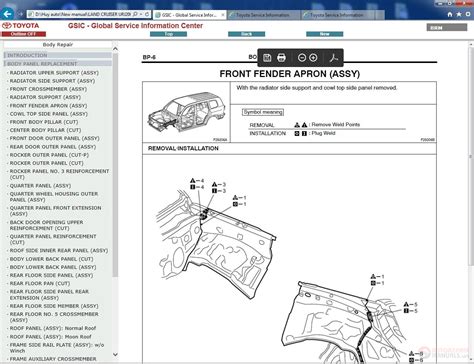The image size is (474, 364).
Task: Open CENTER BODY PILLAR (CUT)
Action: click(x=45, y=130)
